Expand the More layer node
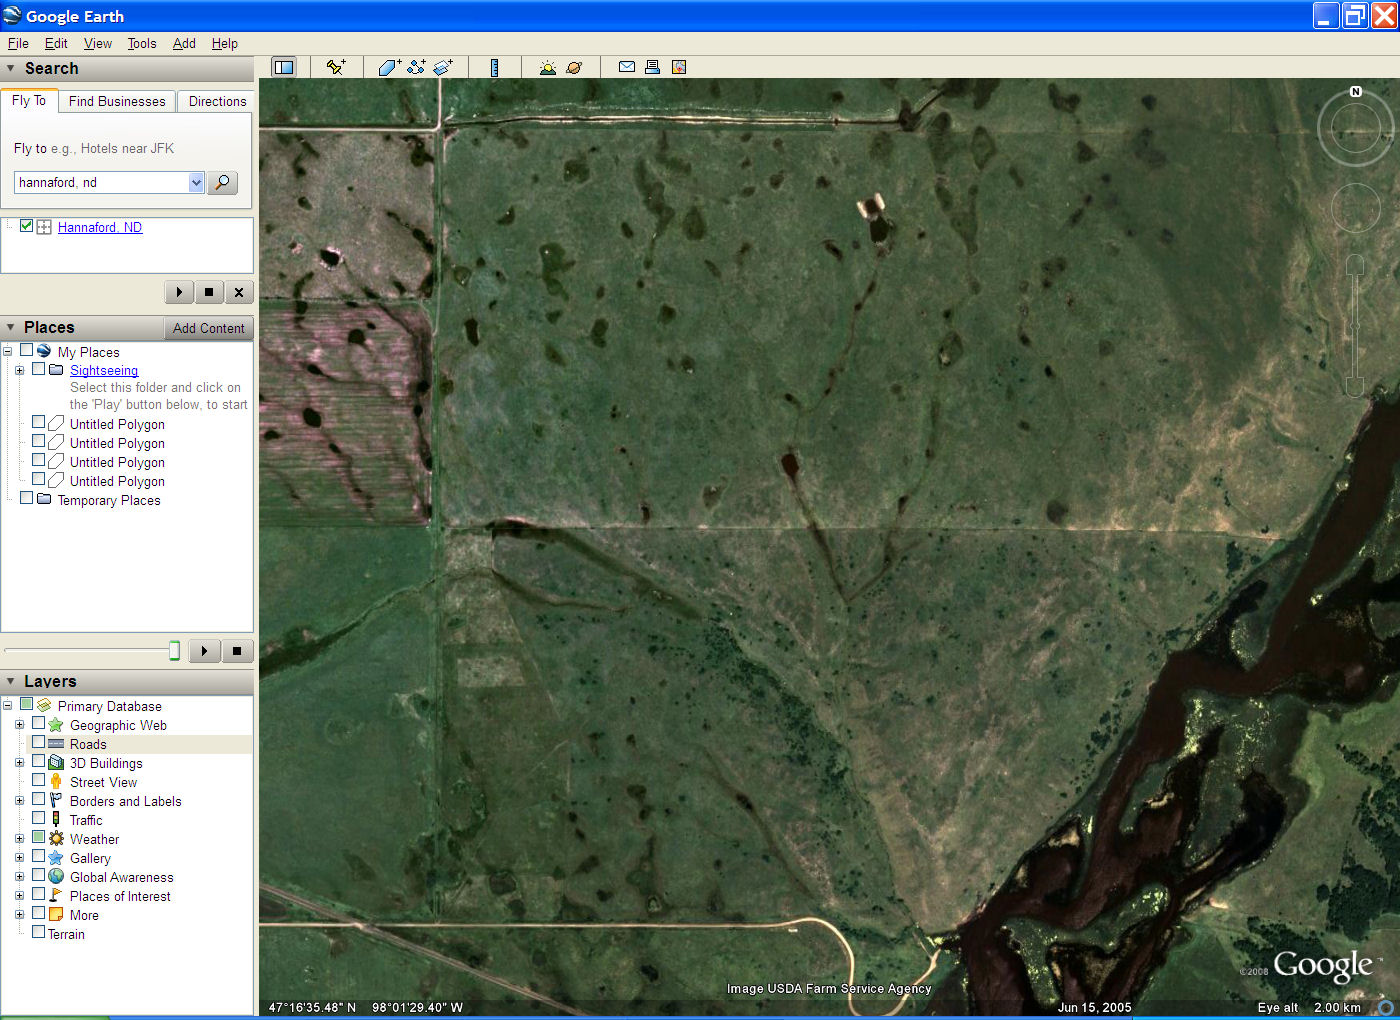 point(19,915)
